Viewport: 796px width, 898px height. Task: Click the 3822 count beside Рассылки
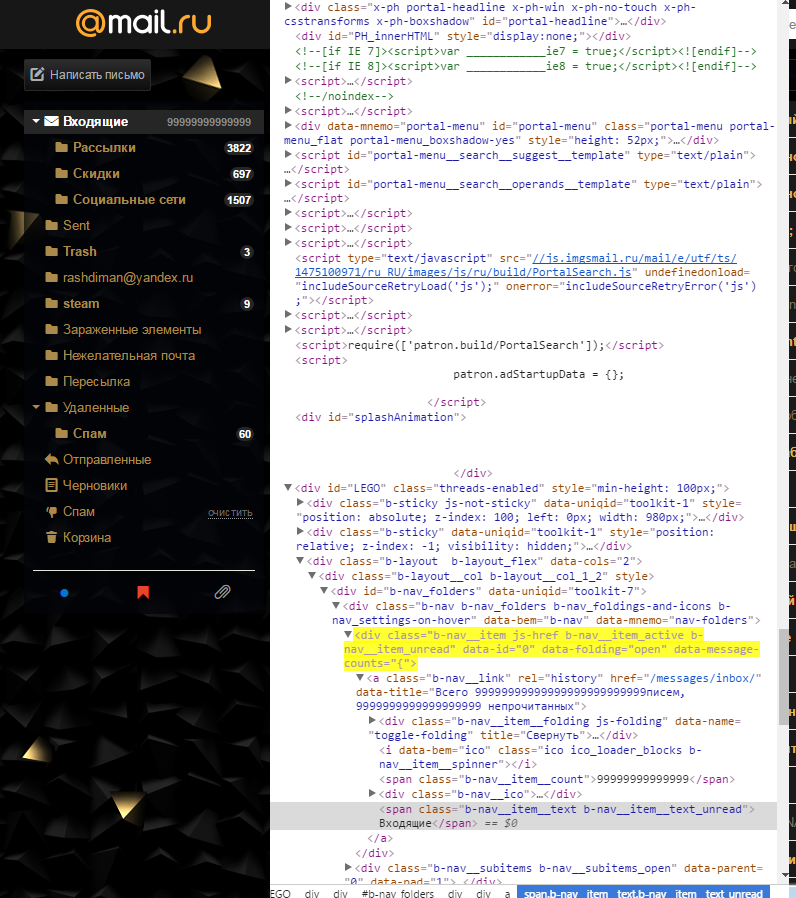pos(239,148)
